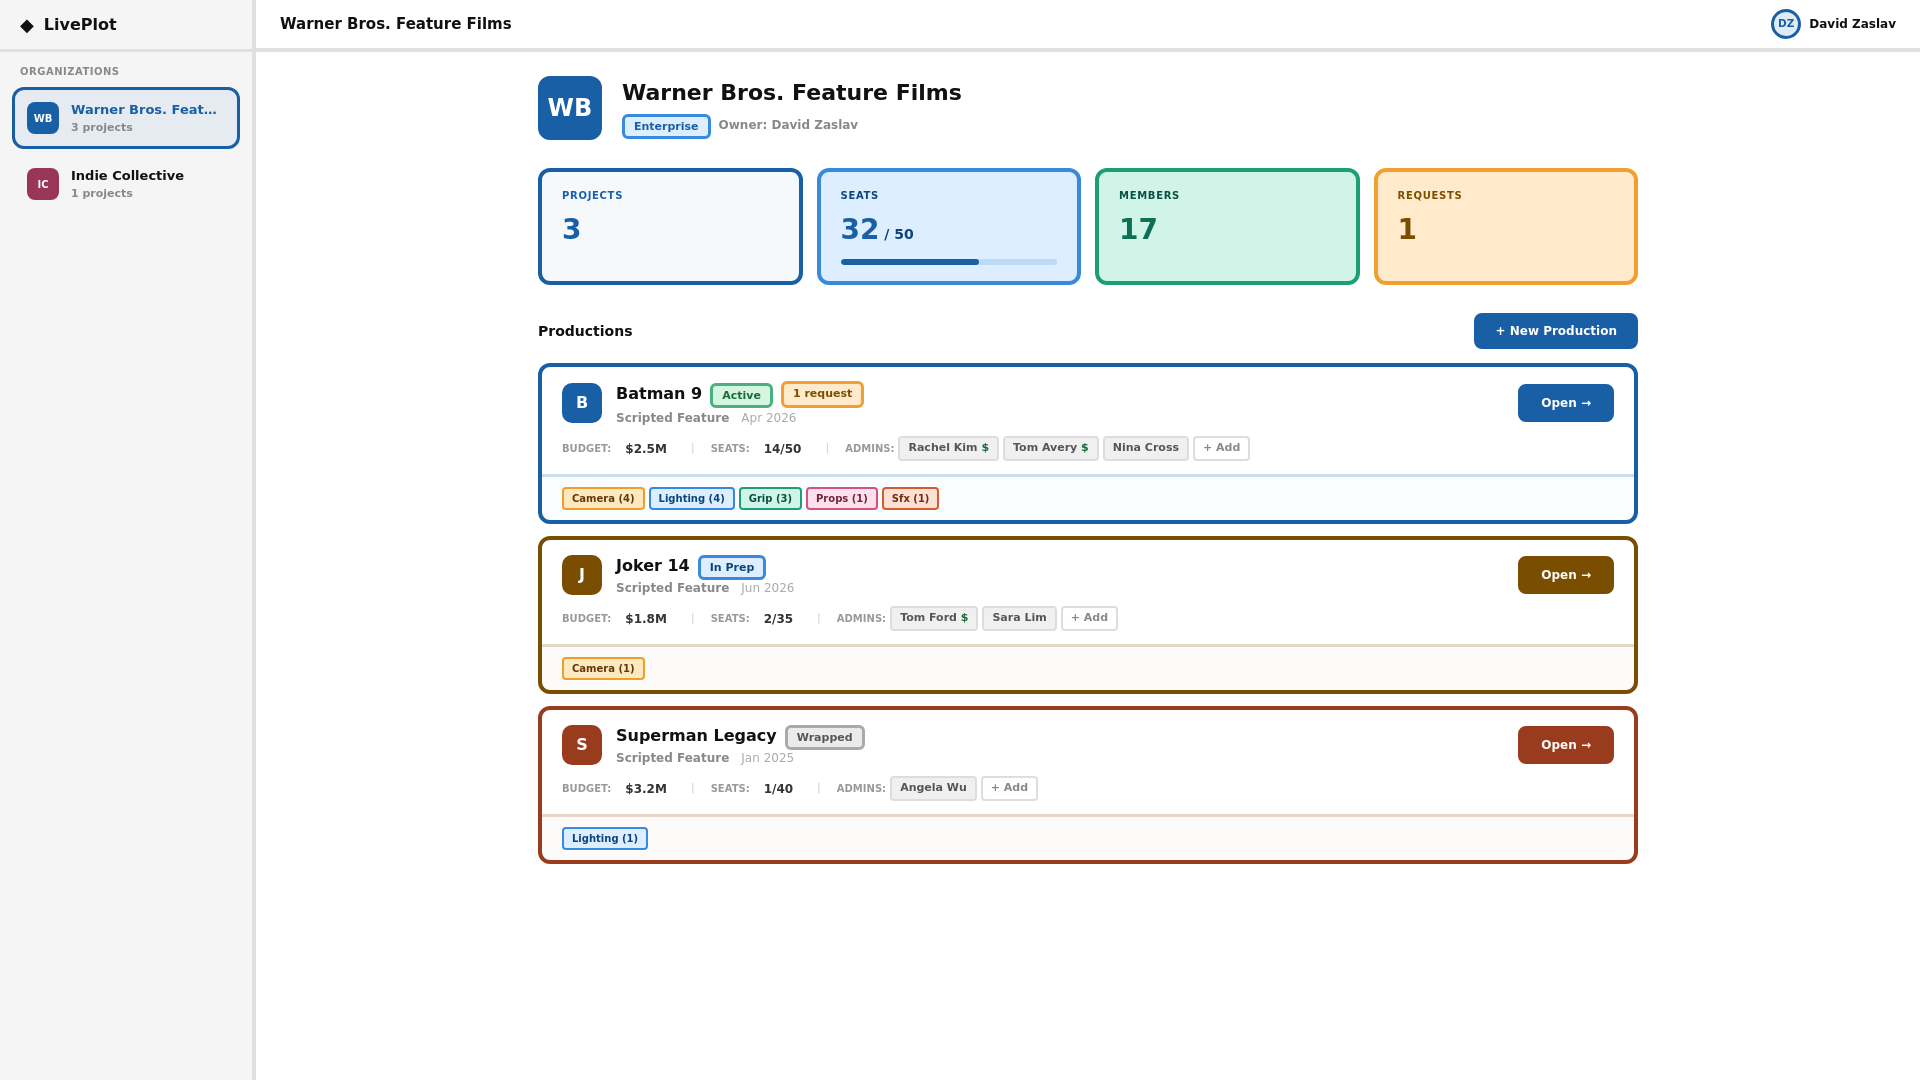1920x1080 pixels.
Task: Click Lighting (1) tag on Superman Legacy
Action: [605, 838]
